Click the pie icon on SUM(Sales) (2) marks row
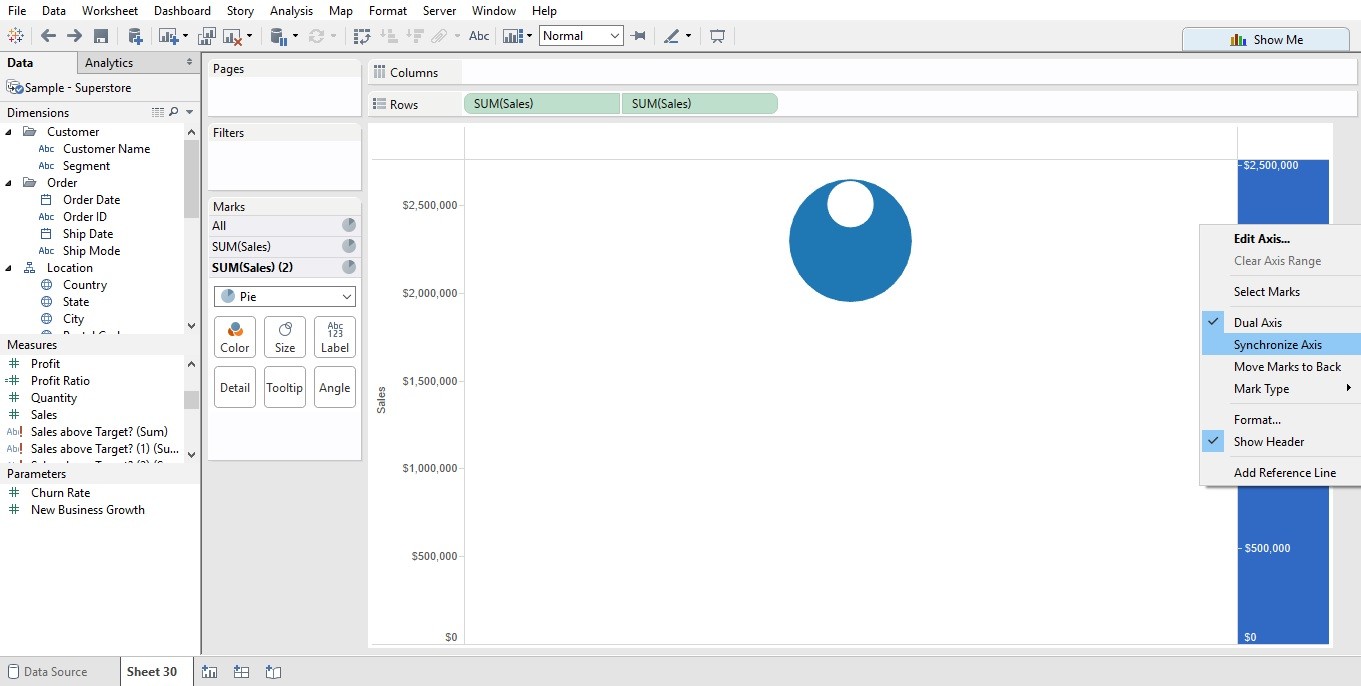 click(x=348, y=267)
